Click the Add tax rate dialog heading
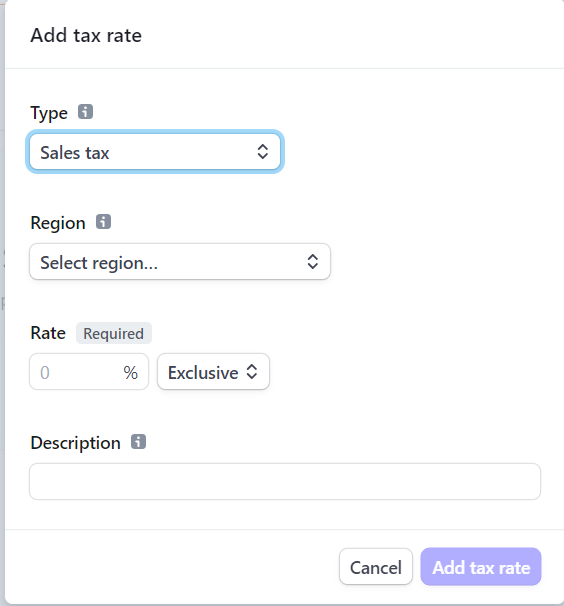Image resolution: width=564 pixels, height=606 pixels. (86, 36)
